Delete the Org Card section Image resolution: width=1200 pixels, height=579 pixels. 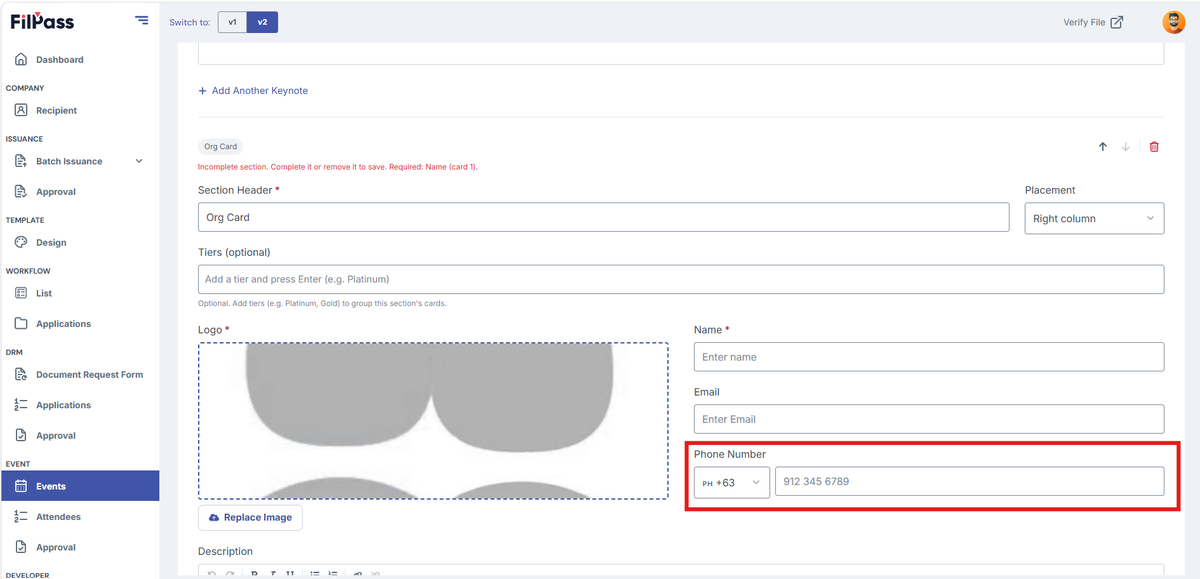1154,147
